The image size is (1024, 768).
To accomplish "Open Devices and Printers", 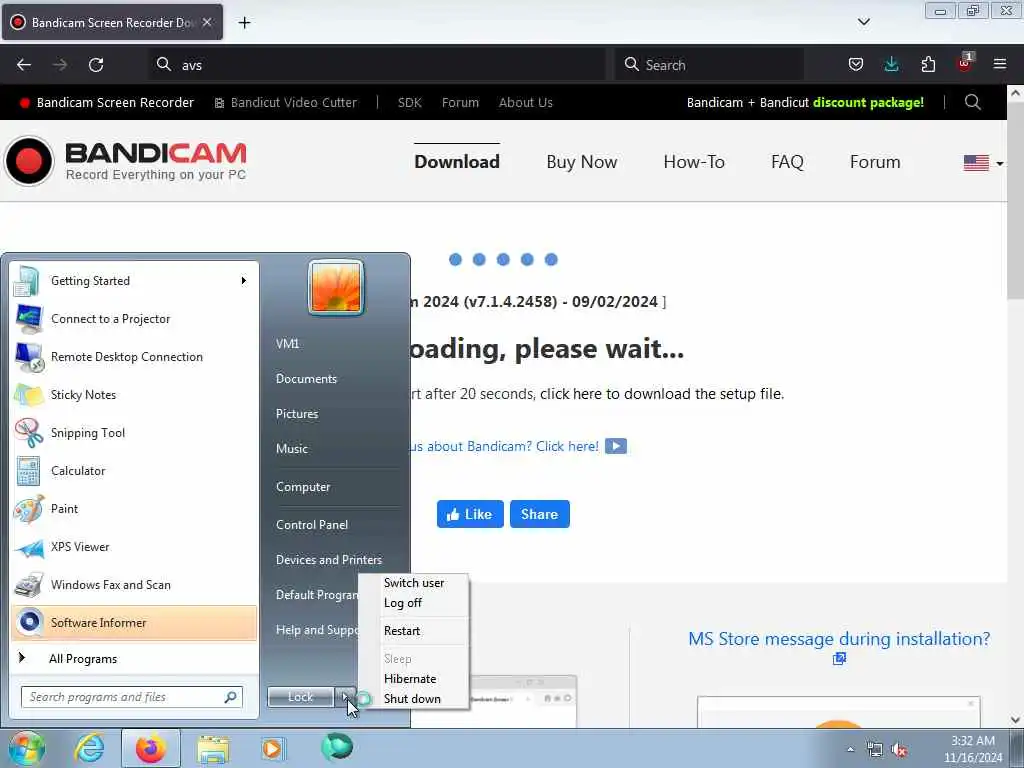I will point(328,560).
